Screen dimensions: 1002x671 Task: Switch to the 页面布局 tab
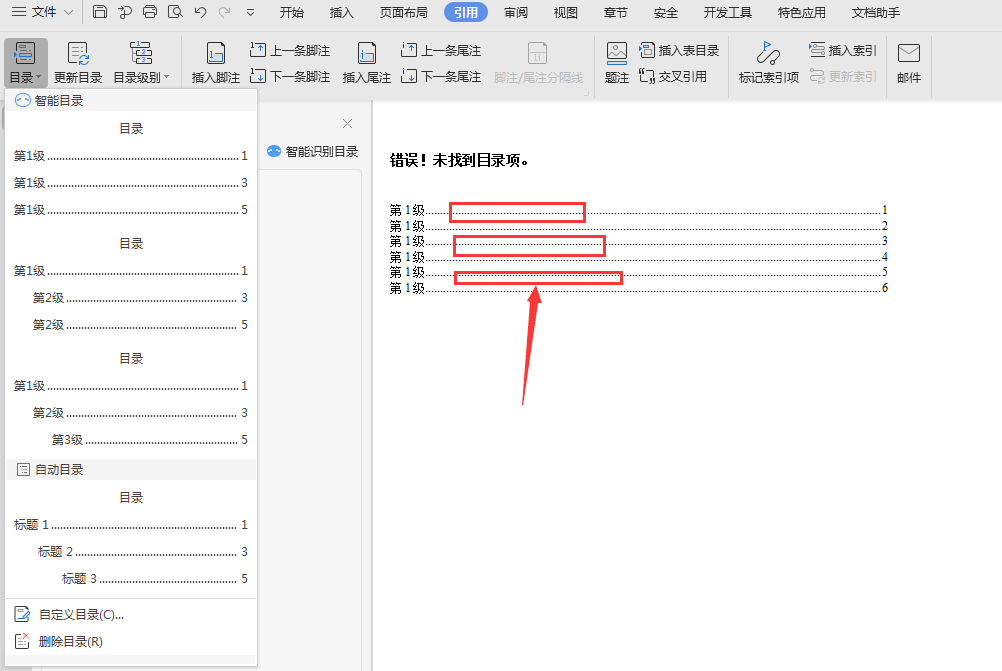(x=403, y=12)
